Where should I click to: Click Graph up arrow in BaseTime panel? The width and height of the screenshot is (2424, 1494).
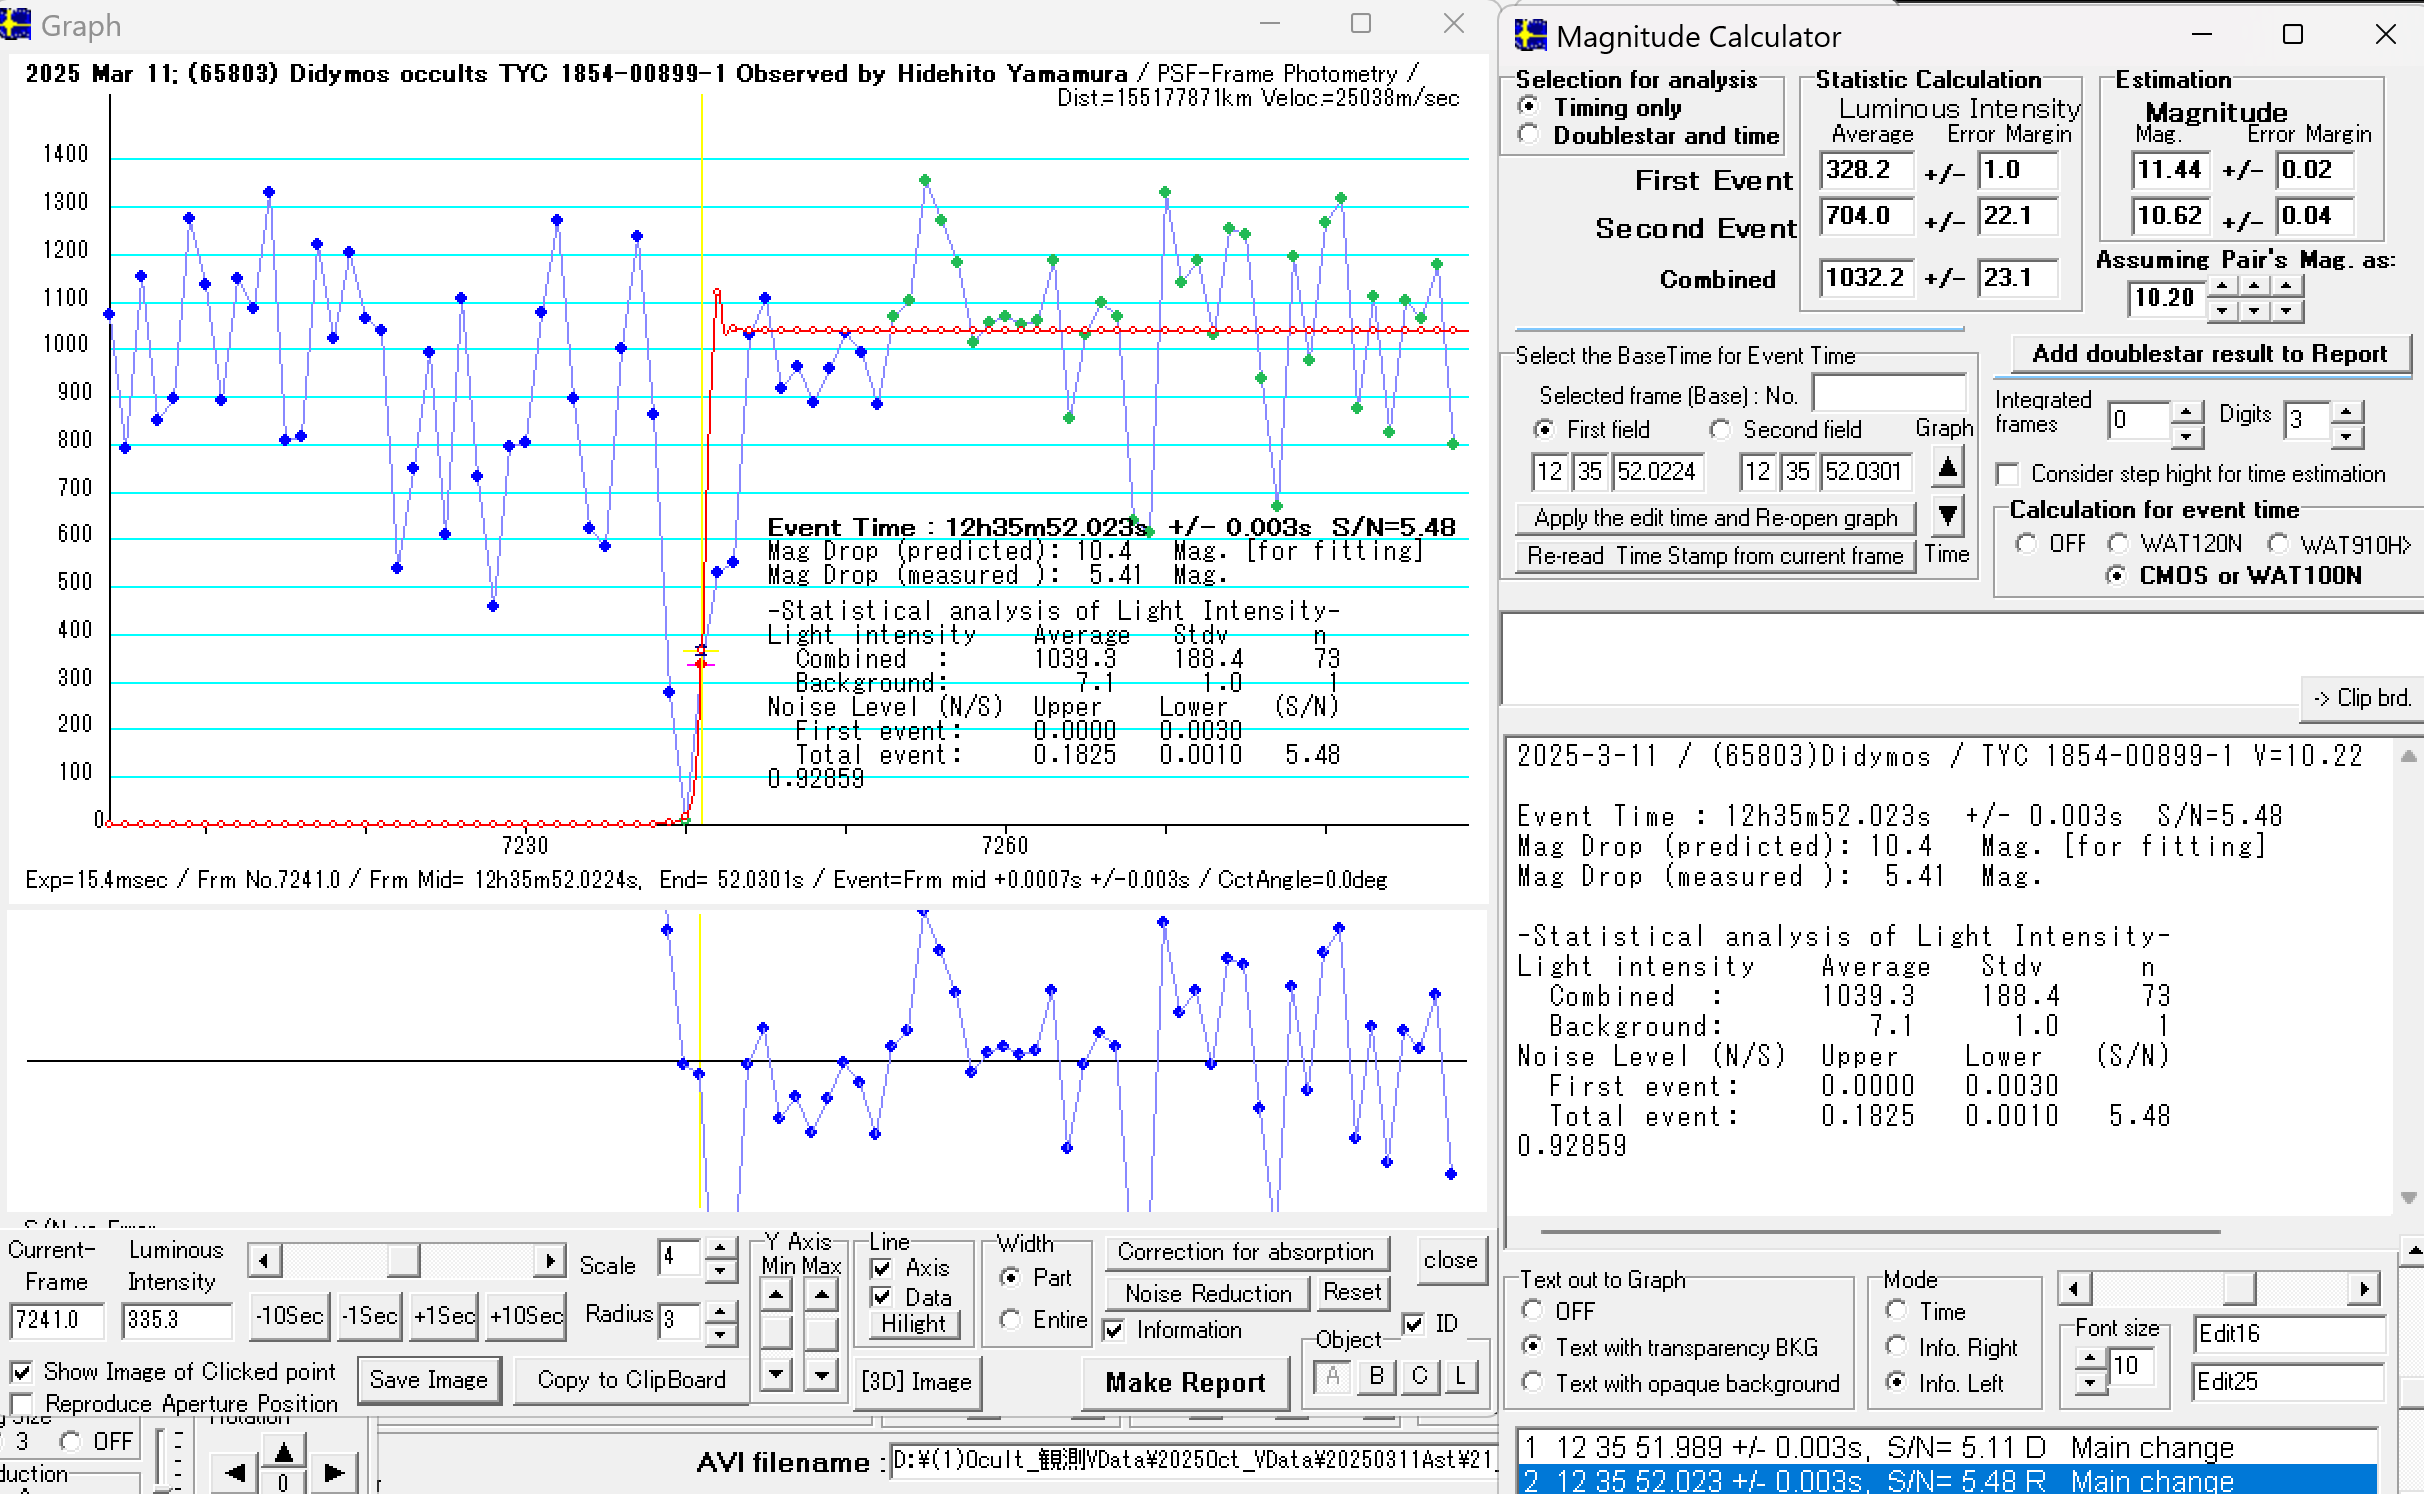(x=1947, y=468)
